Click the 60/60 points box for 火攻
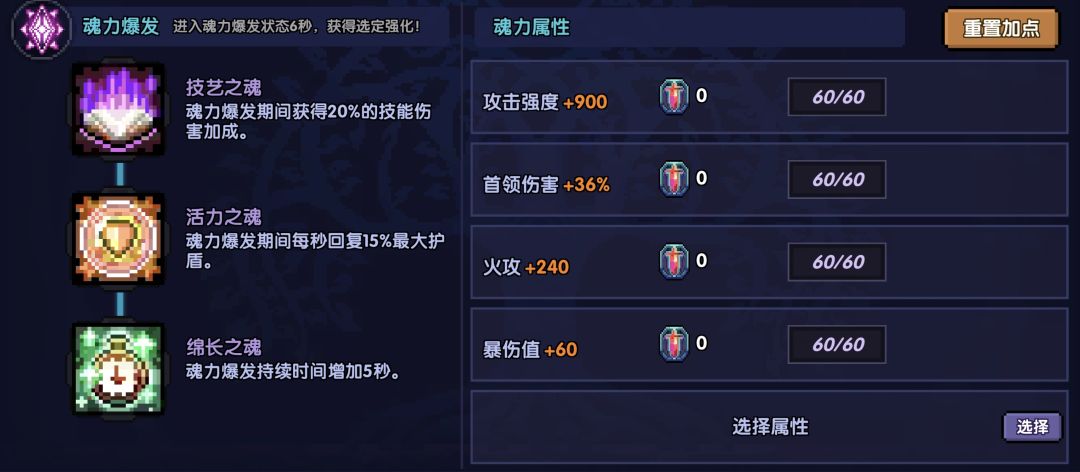Viewport: 1080px width, 472px height. [x=837, y=262]
